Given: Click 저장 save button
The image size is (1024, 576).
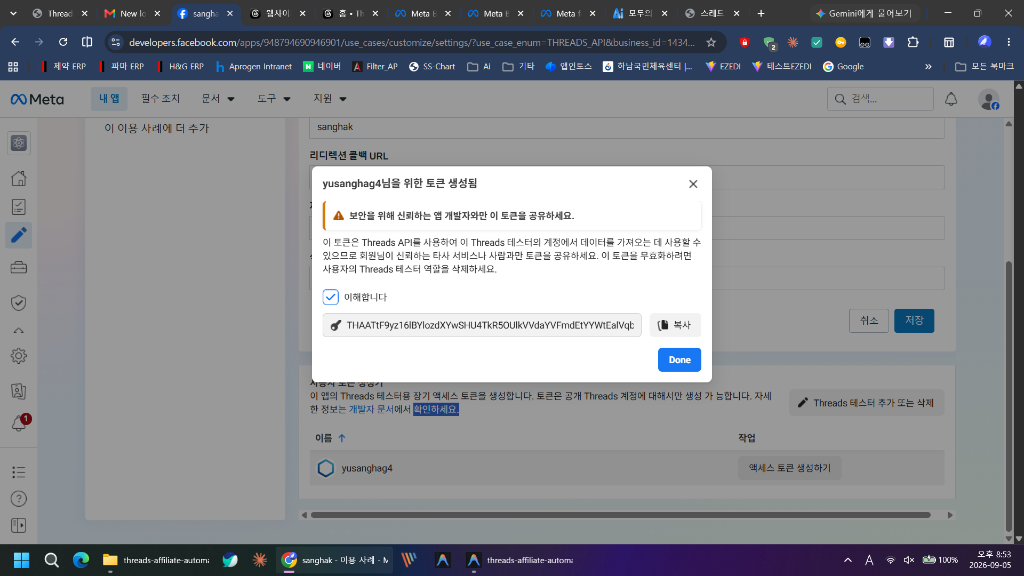Looking at the screenshot, I should point(914,321).
